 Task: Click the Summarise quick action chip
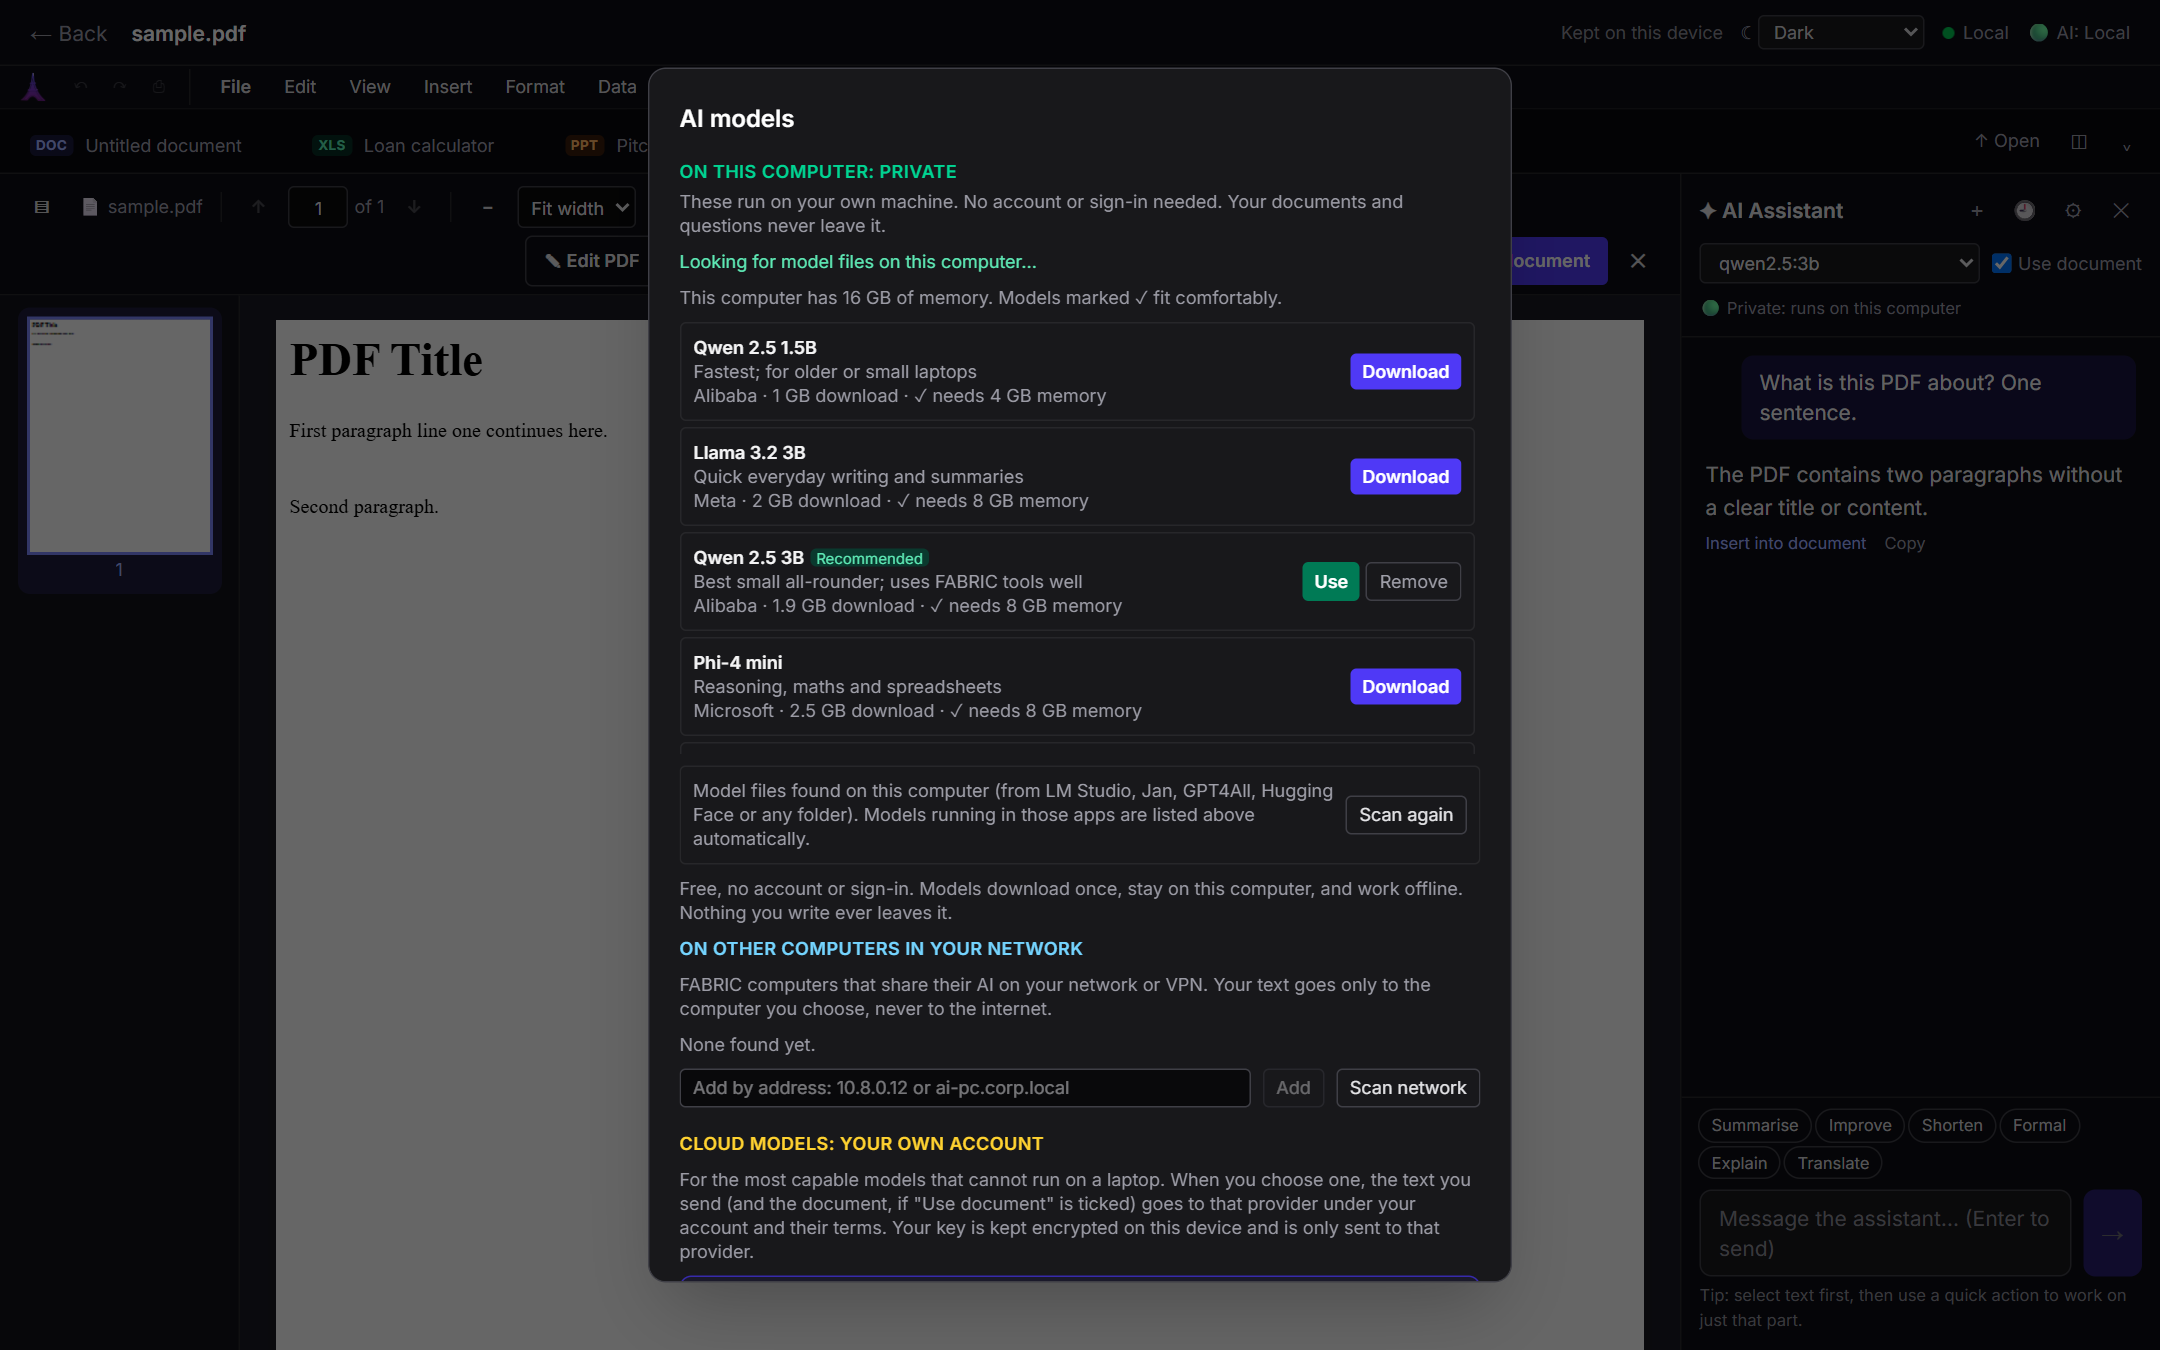[1754, 1126]
